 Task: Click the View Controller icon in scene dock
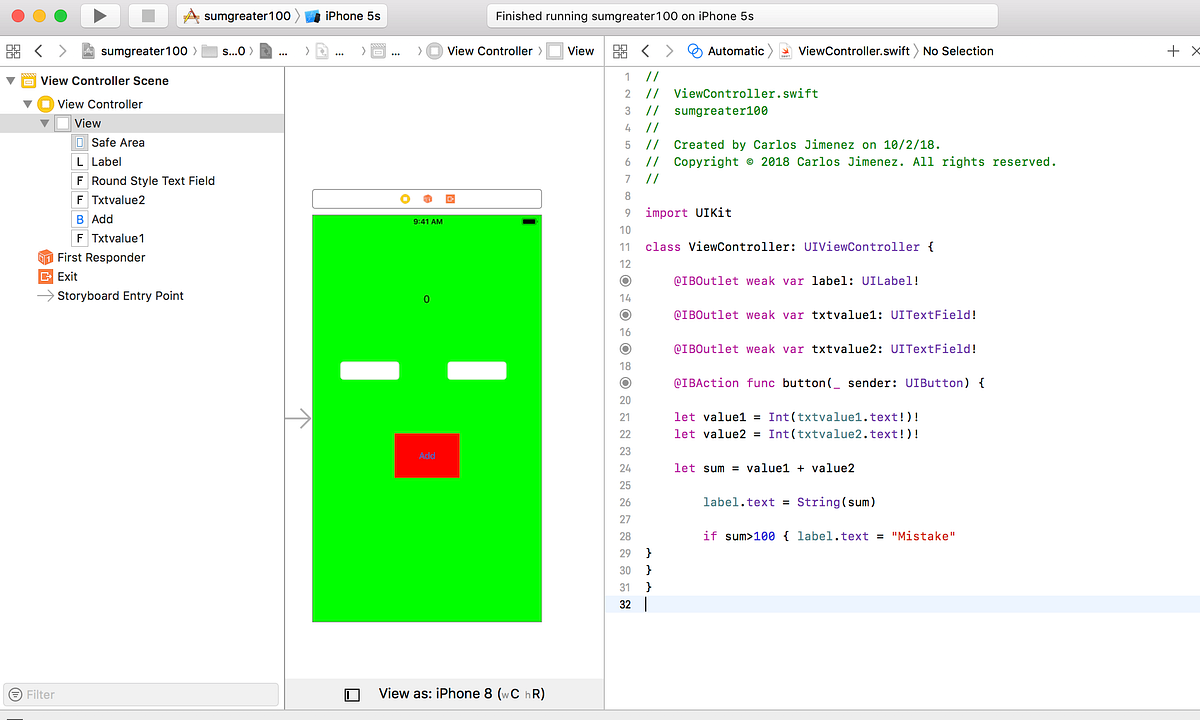point(405,199)
